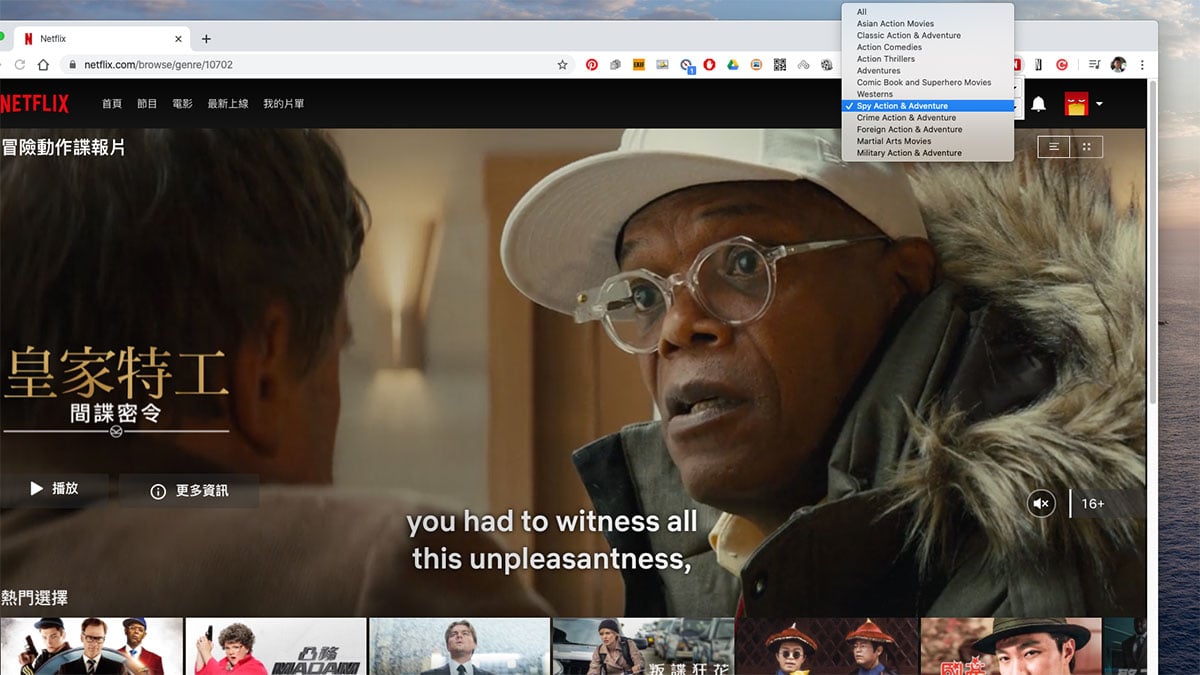This screenshot has height=675, width=1200.
Task: Click the QR code extension icon
Action: 779,65
